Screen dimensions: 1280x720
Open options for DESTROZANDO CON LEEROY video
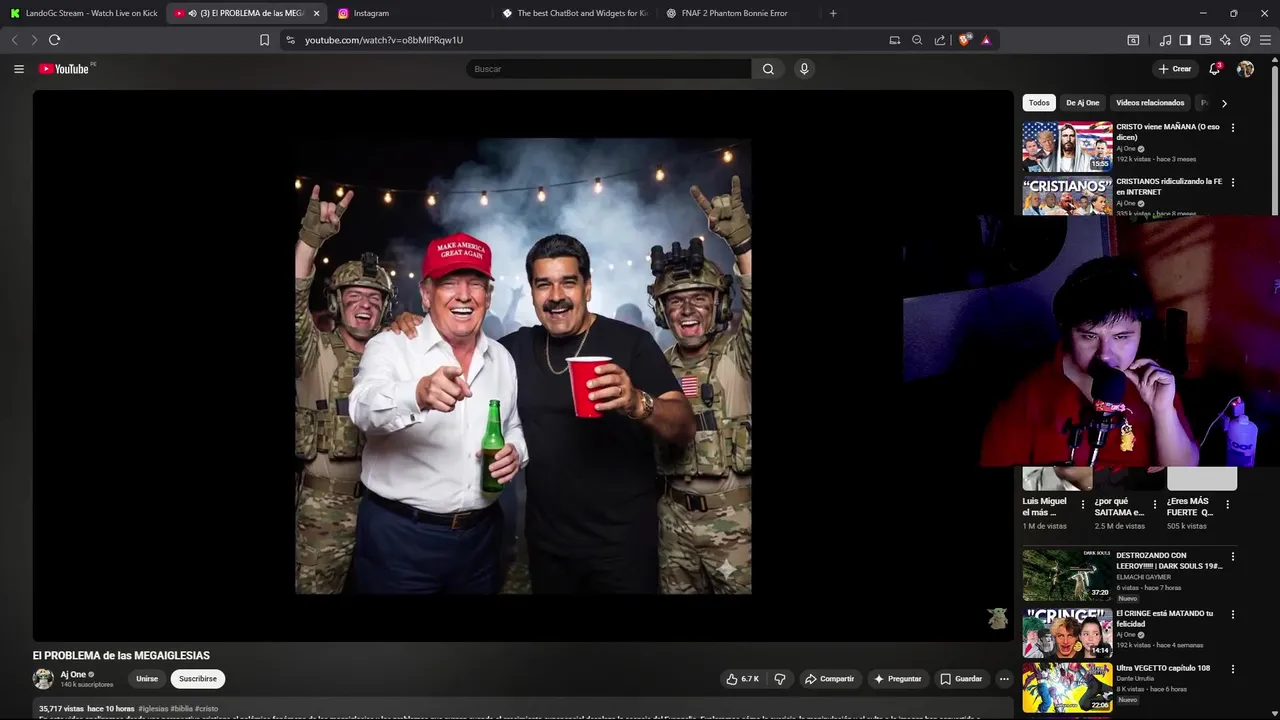click(1232, 556)
